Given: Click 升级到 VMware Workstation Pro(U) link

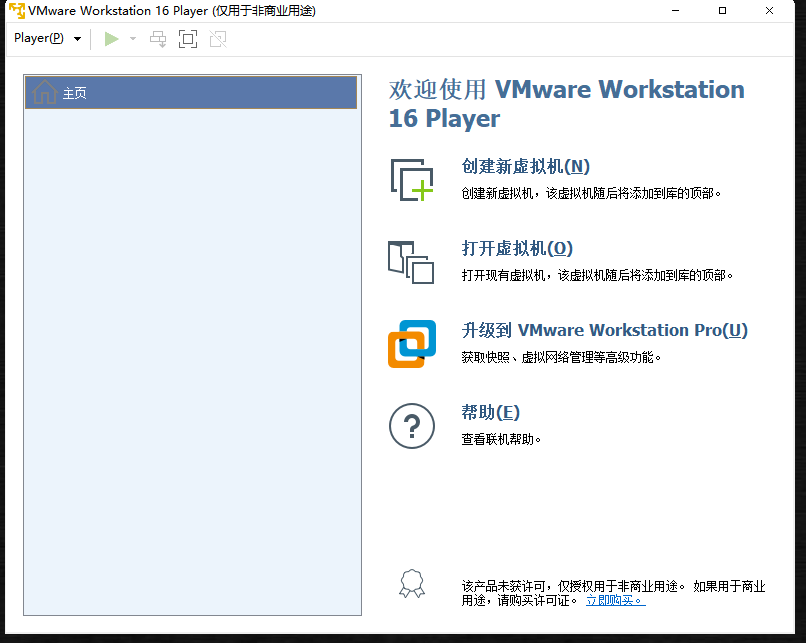Looking at the screenshot, I should tap(604, 330).
